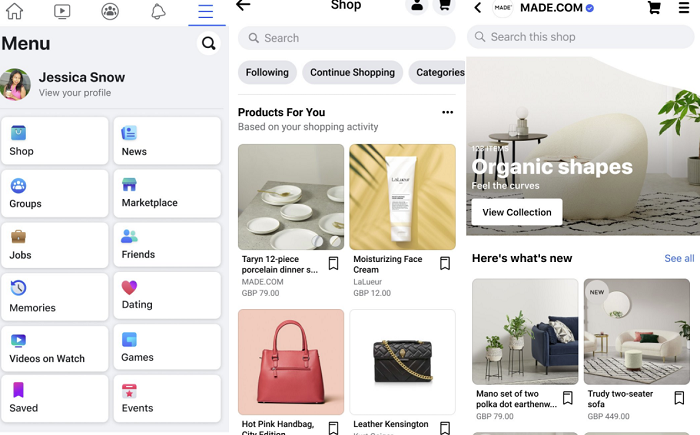The image size is (700, 435).
Task: Open the Groups tab icon in top bar
Action: pyautogui.click(x=110, y=11)
